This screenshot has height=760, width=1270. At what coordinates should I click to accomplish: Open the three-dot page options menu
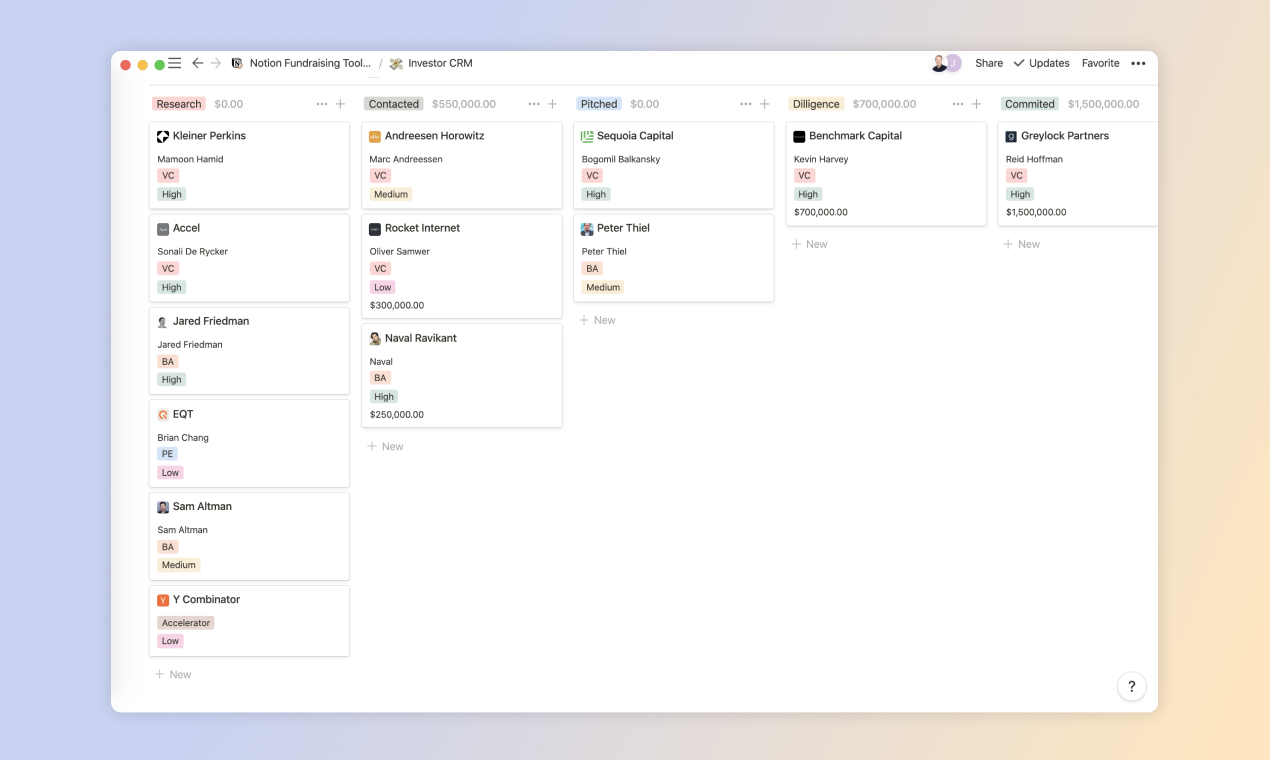(x=1138, y=63)
